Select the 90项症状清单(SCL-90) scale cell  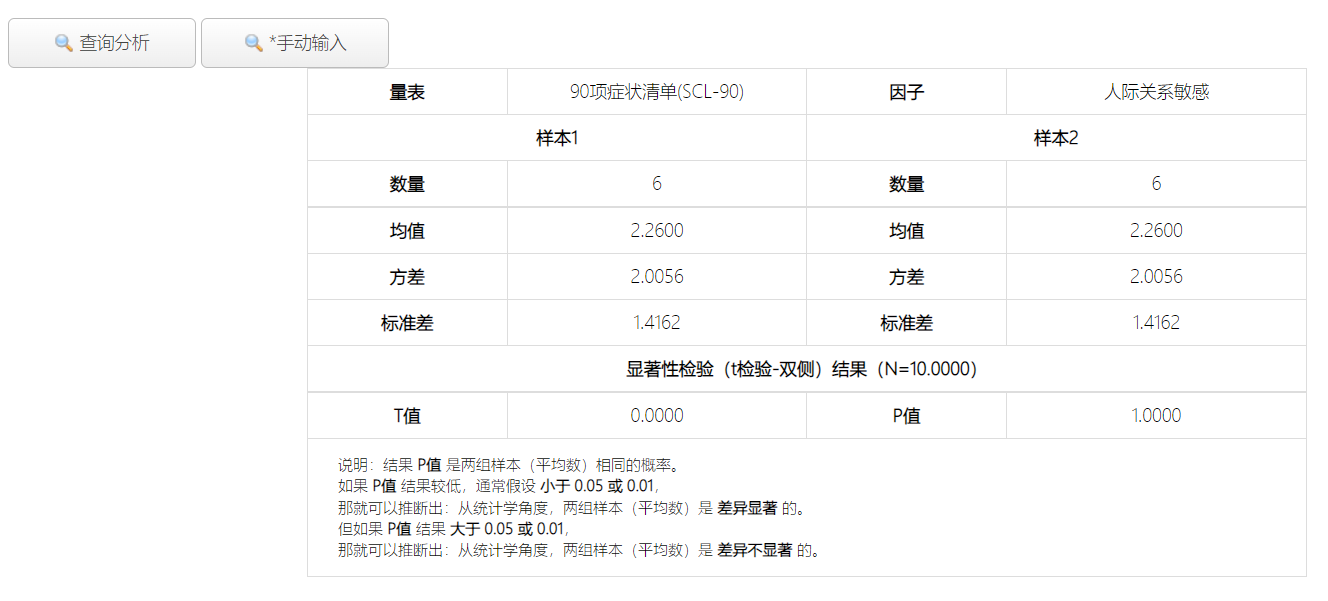656,92
